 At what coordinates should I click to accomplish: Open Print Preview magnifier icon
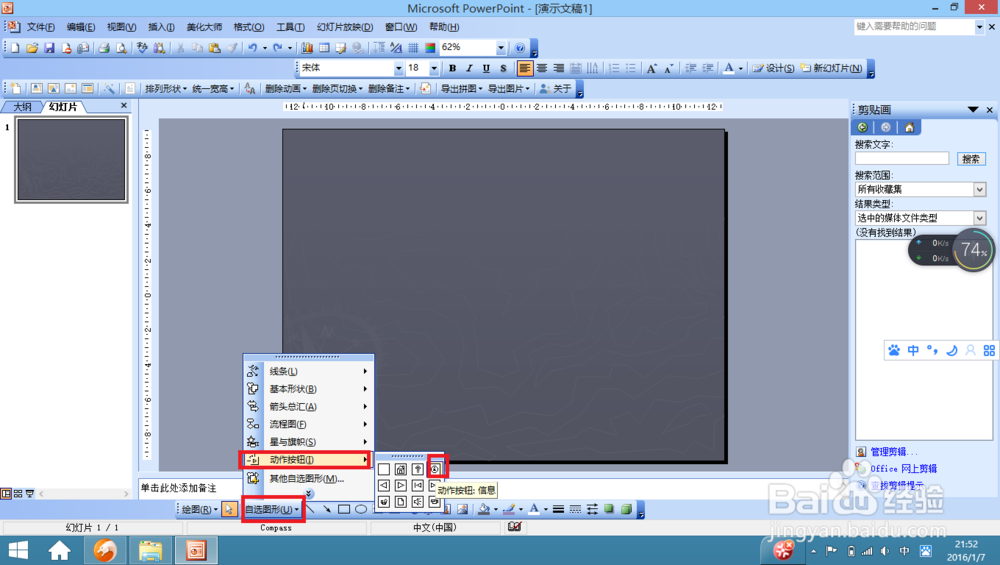121,48
